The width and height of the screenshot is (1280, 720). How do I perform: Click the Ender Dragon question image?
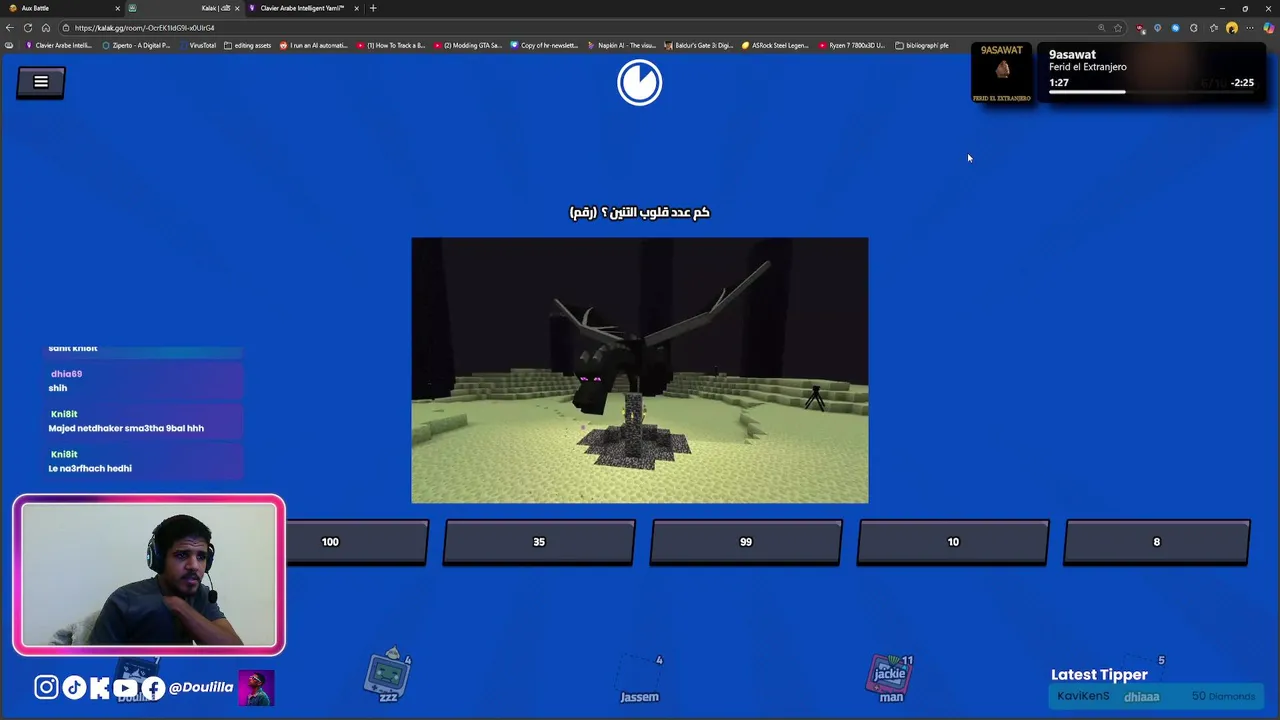[x=640, y=370]
